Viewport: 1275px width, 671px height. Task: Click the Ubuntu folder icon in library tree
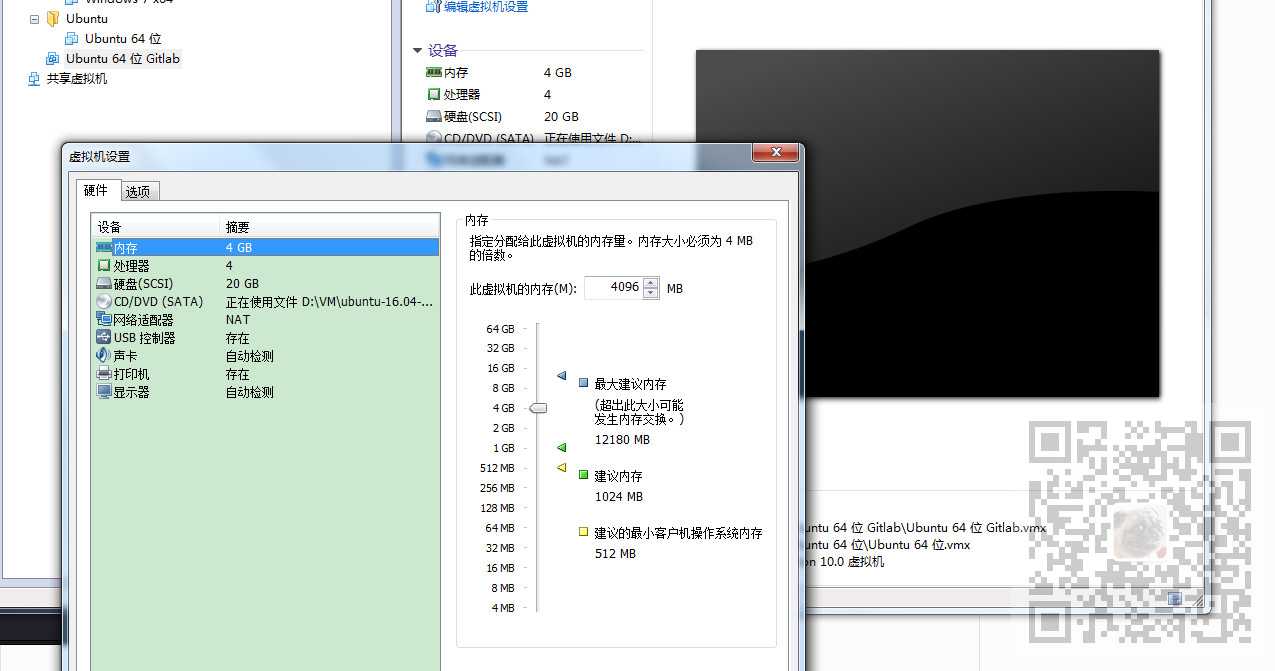[x=53, y=18]
